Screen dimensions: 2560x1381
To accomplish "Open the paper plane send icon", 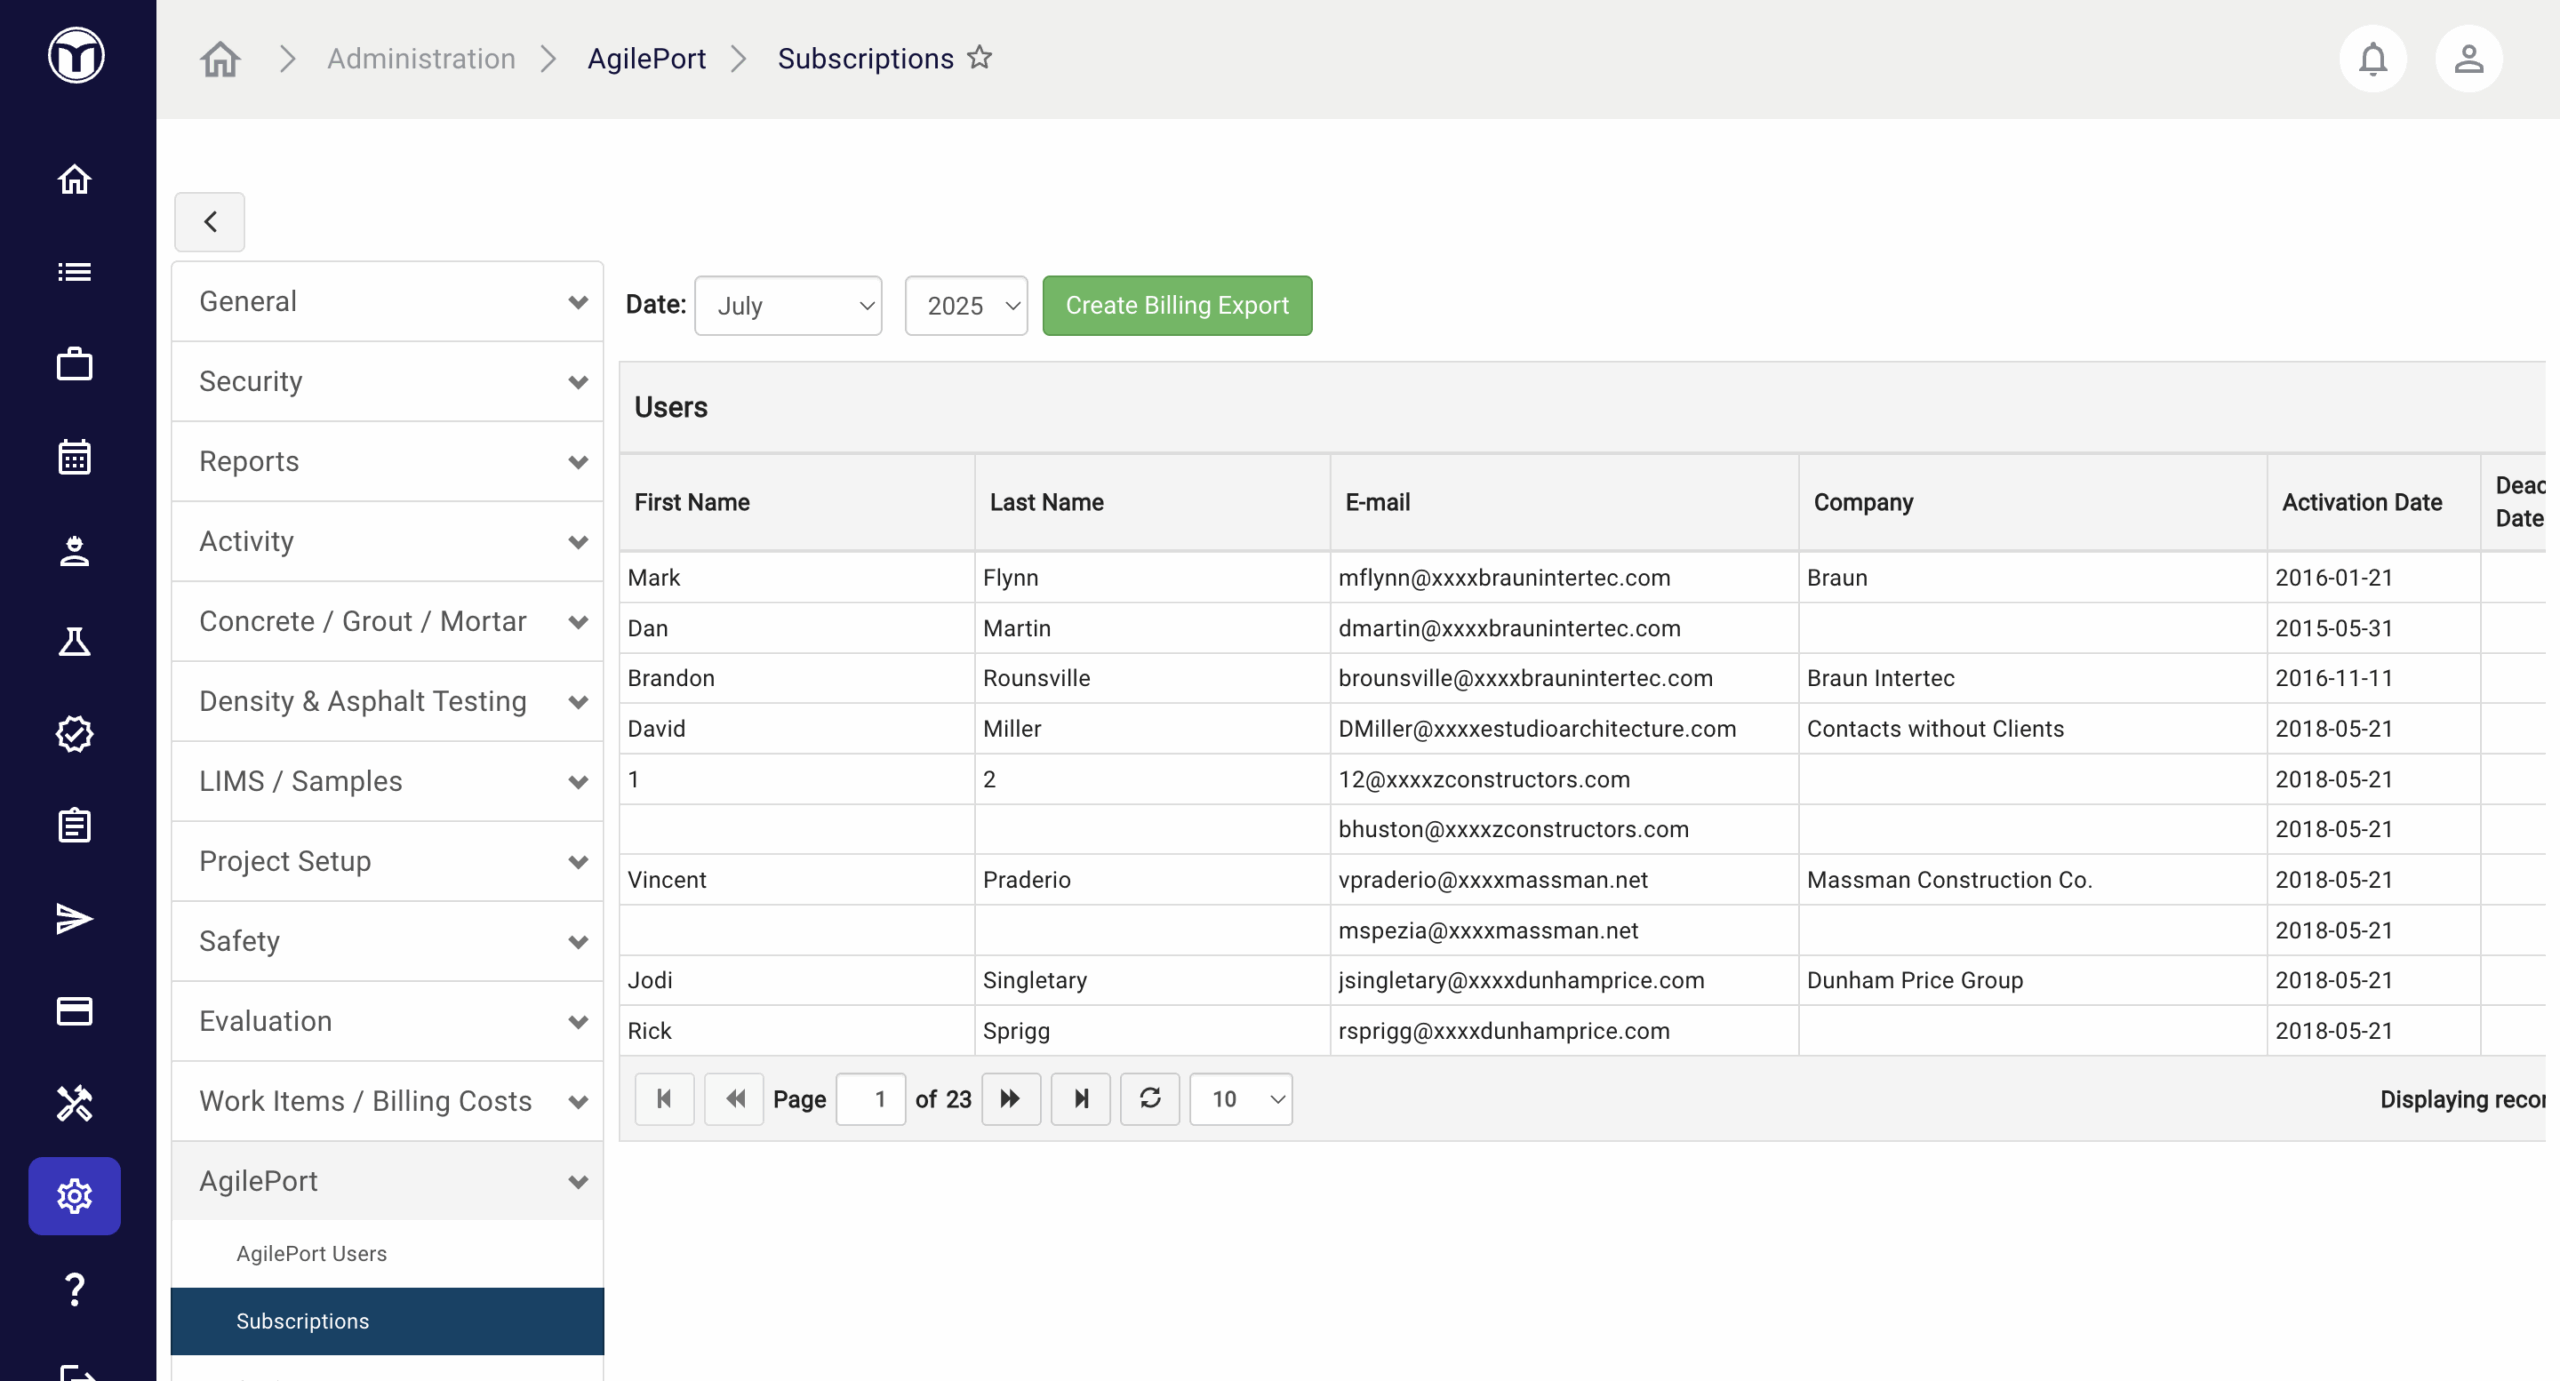I will [75, 918].
